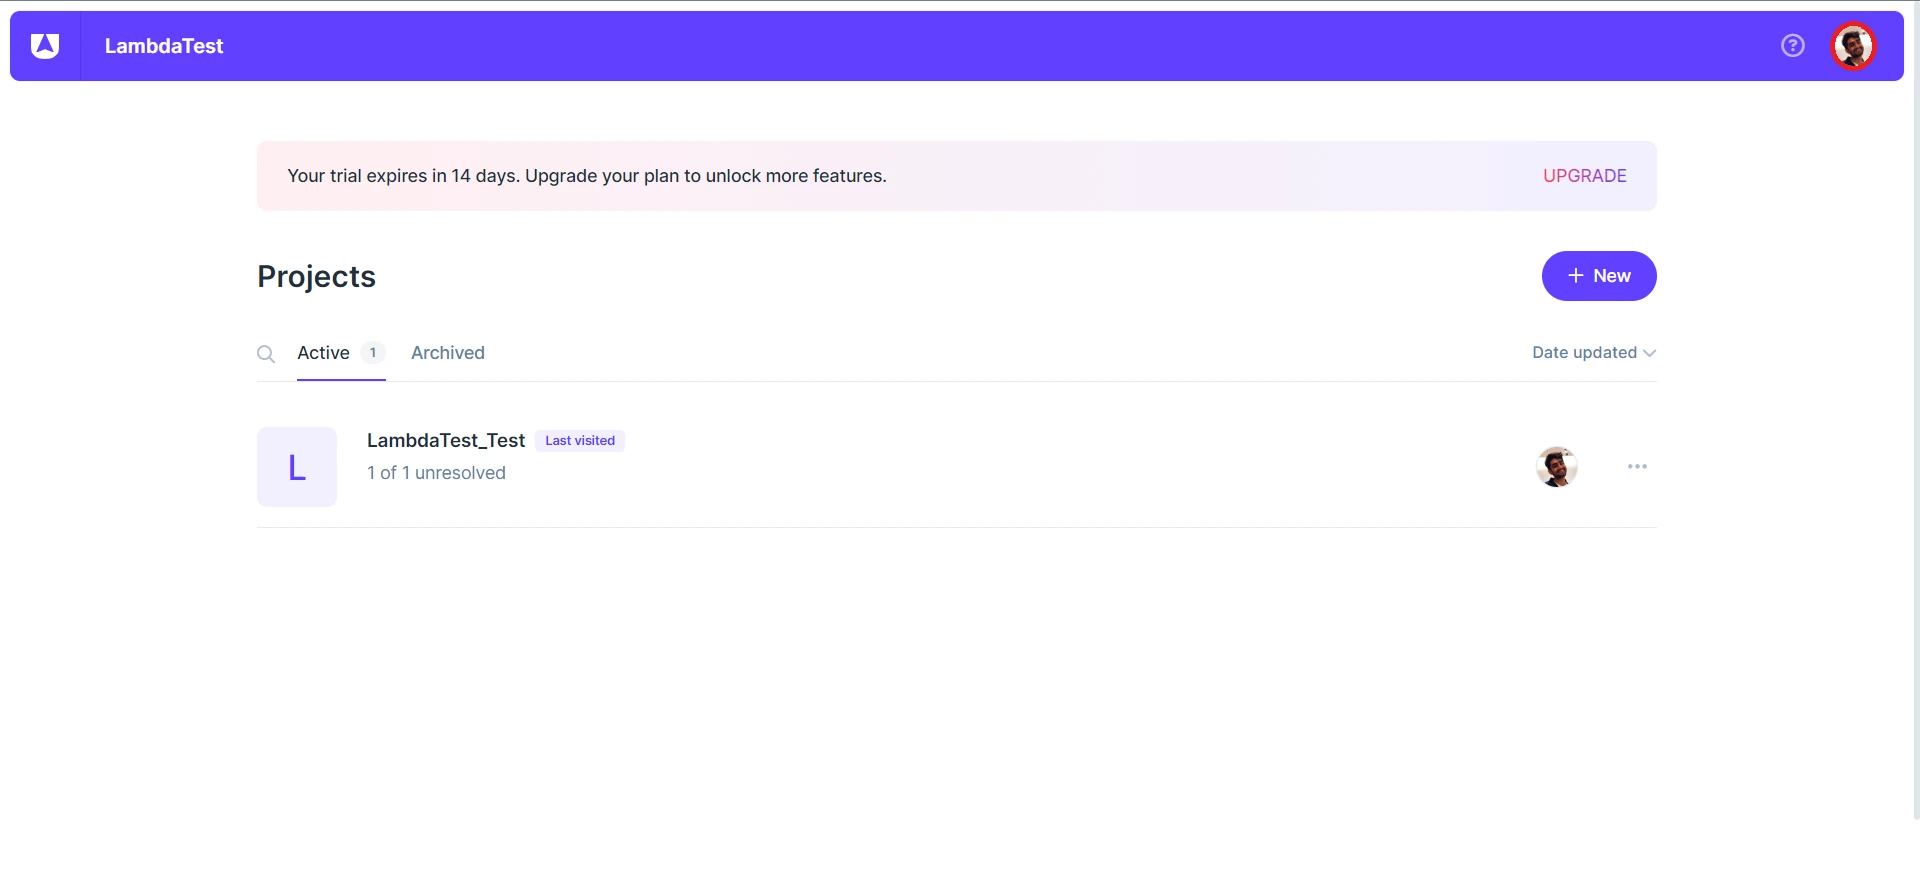
Task: Open the help question mark icon
Action: coord(1792,46)
